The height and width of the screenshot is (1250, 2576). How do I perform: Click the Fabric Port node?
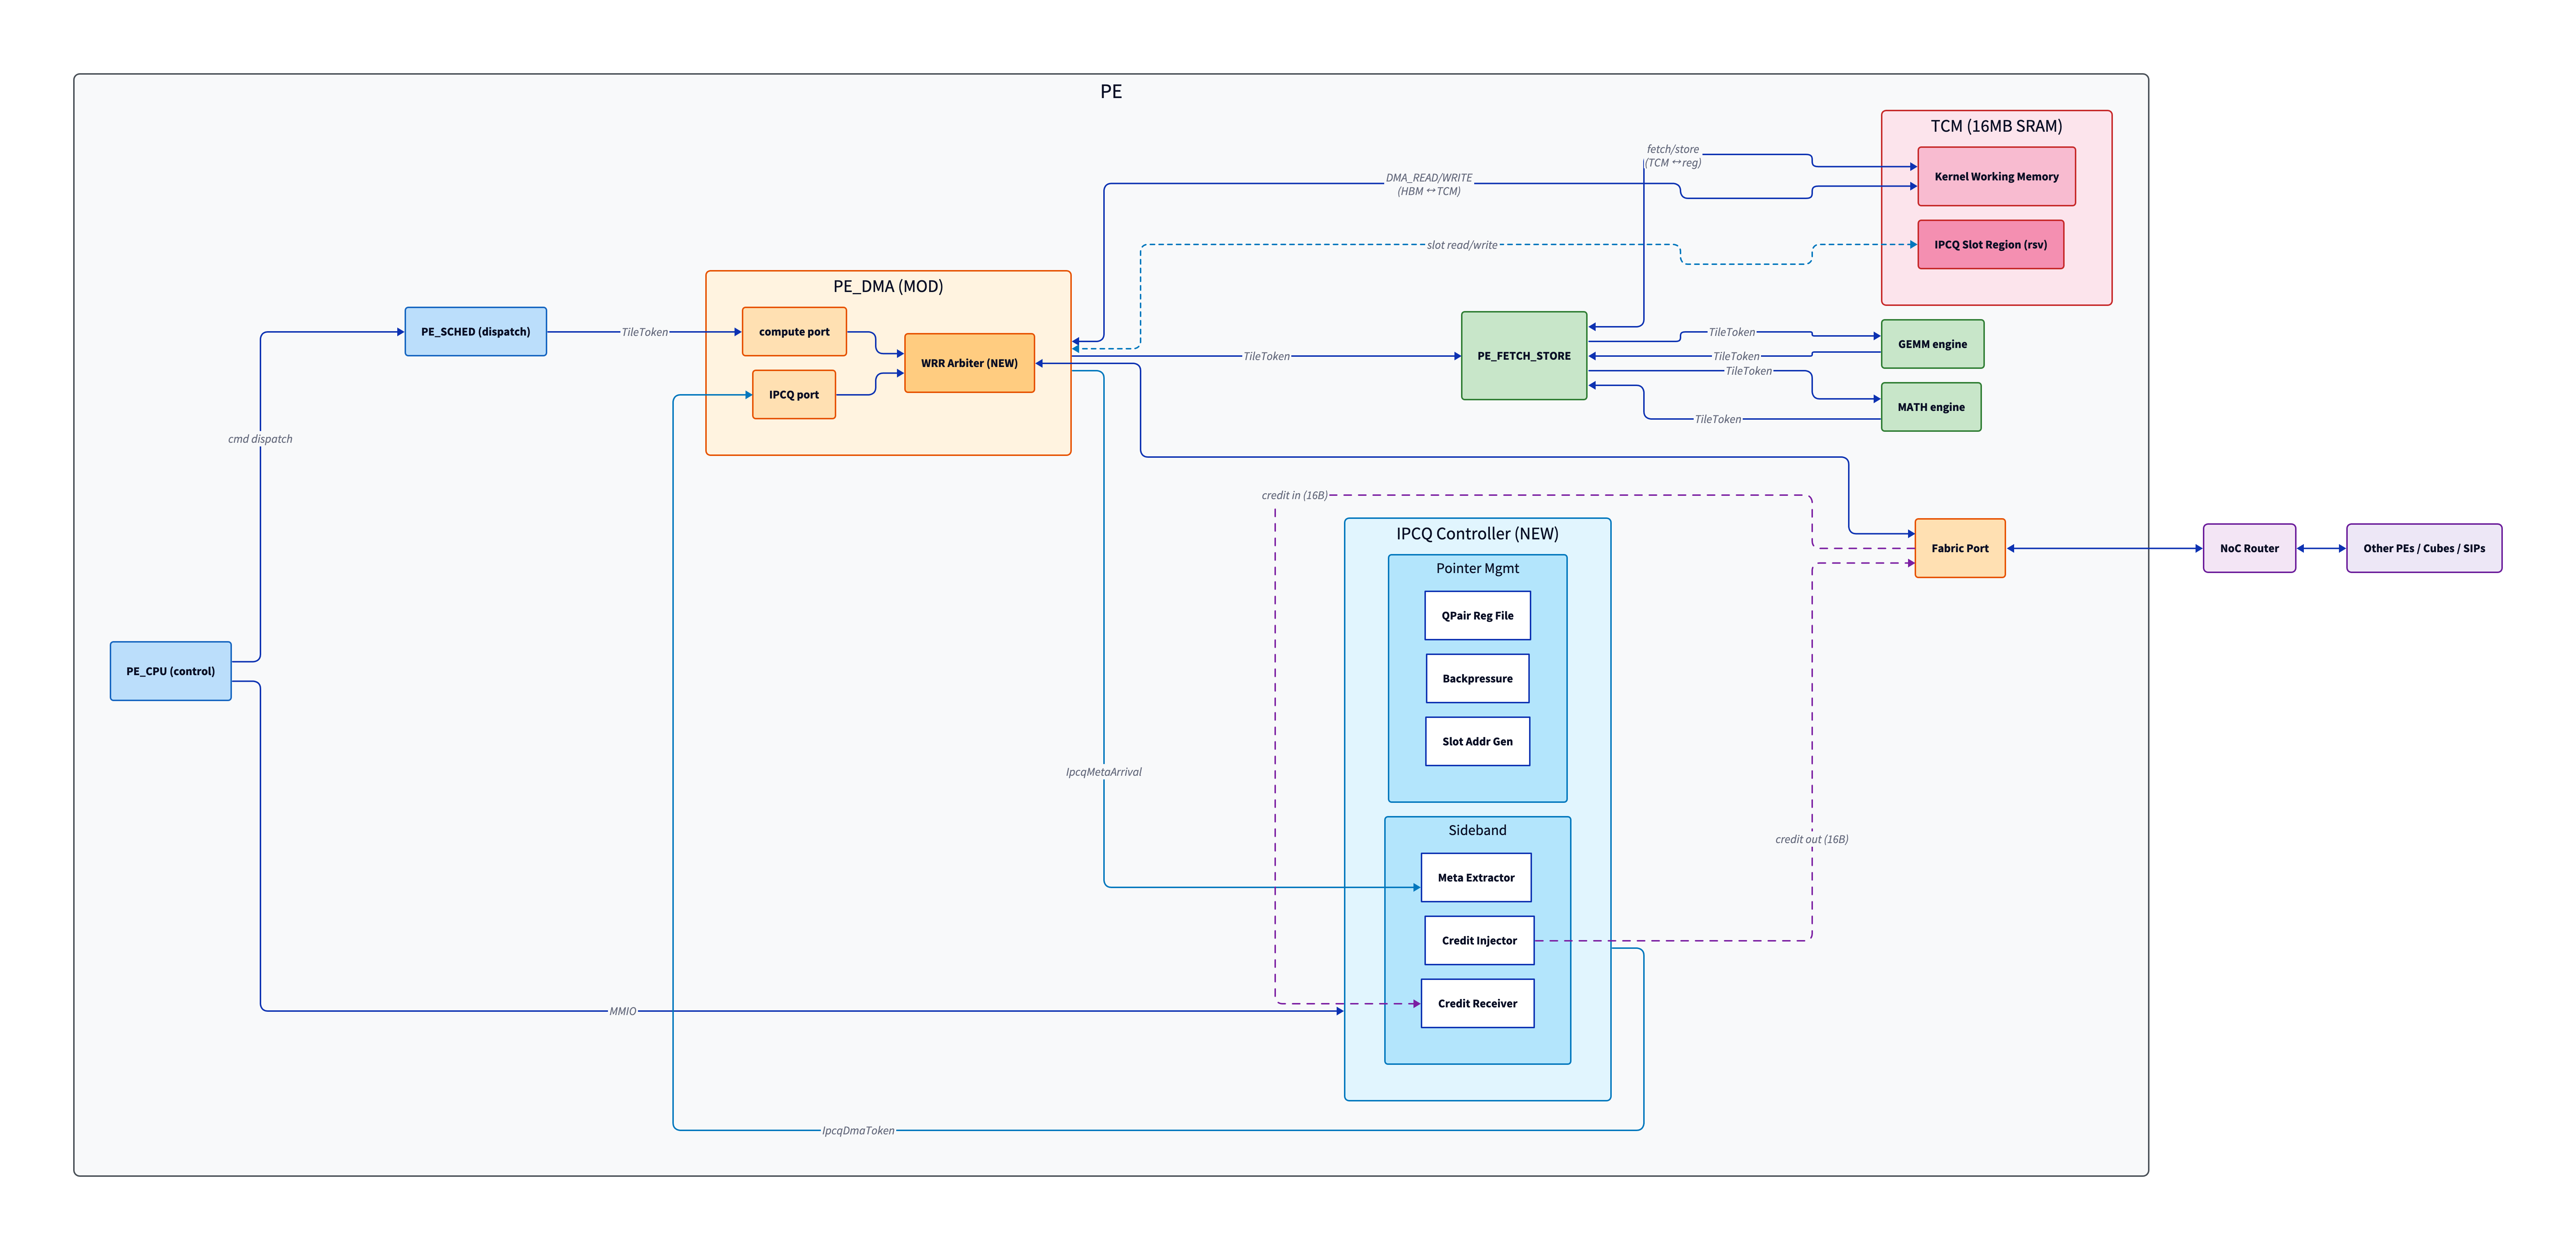coord(1960,548)
